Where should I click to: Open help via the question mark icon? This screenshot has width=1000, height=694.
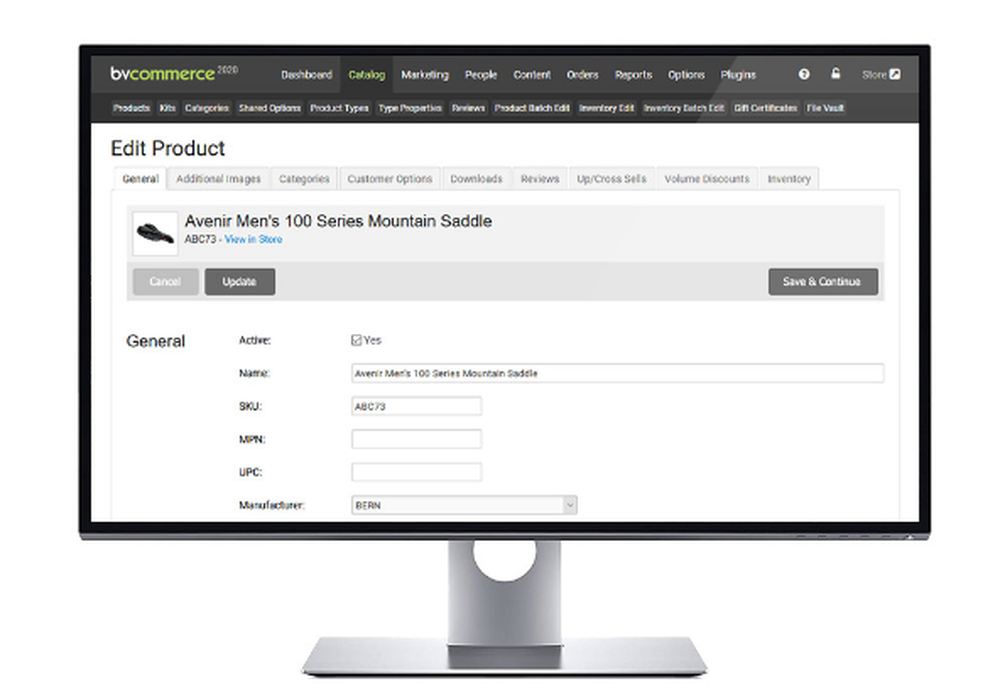(803, 74)
